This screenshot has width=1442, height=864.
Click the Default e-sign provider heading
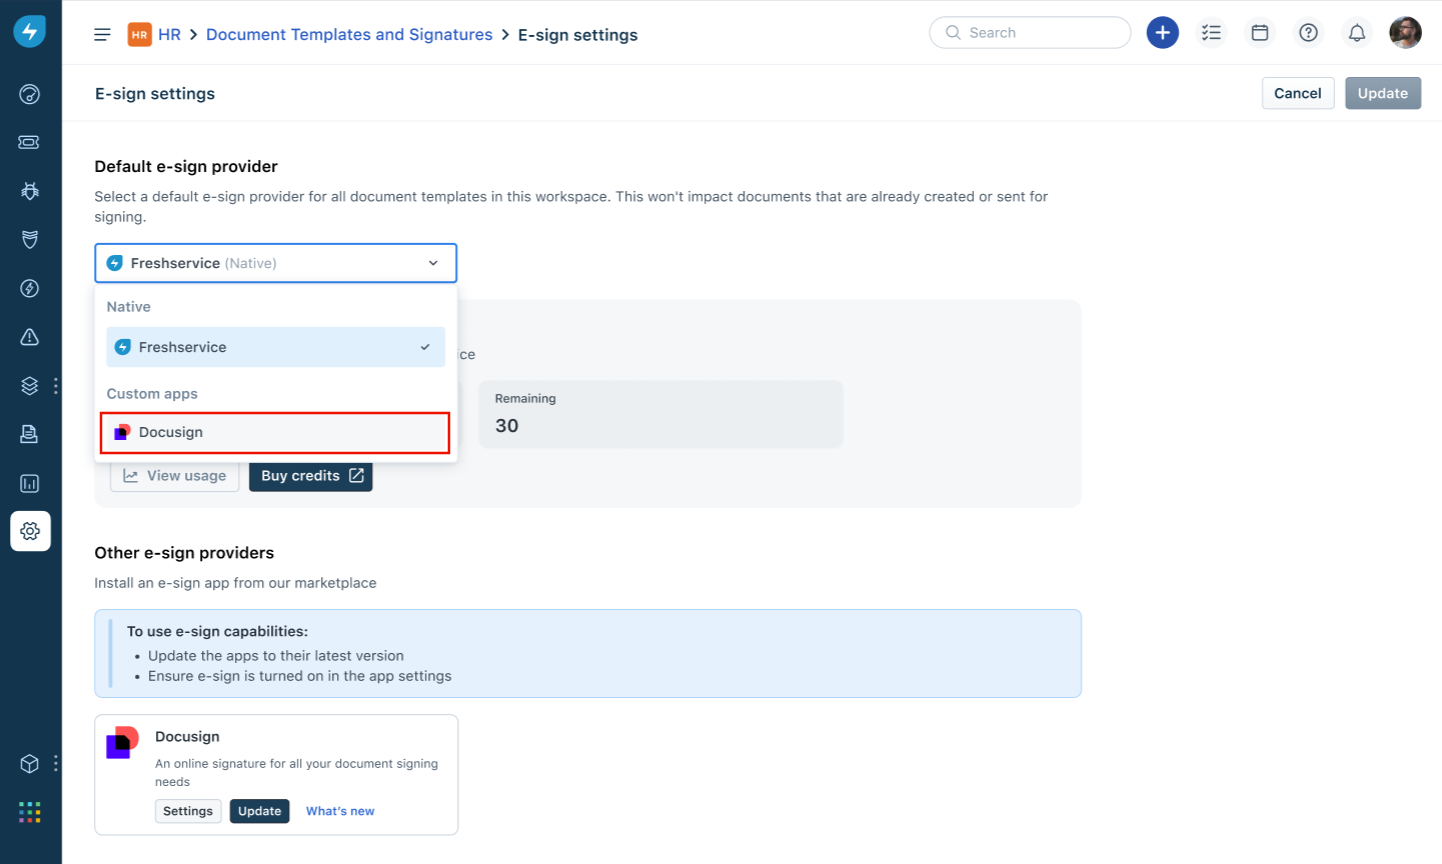pyautogui.click(x=186, y=167)
